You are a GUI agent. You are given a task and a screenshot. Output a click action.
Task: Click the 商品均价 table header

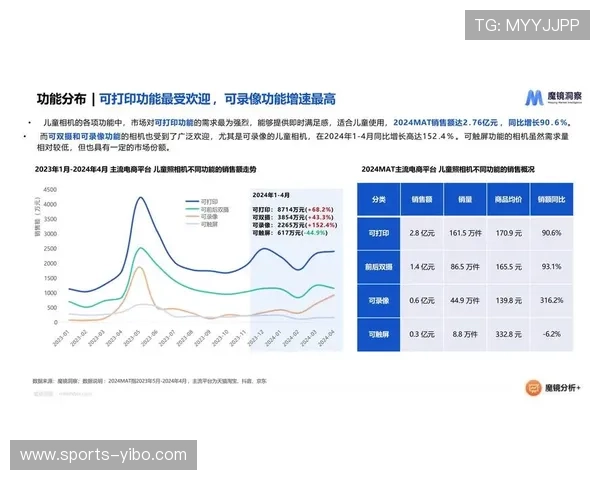[508, 199]
